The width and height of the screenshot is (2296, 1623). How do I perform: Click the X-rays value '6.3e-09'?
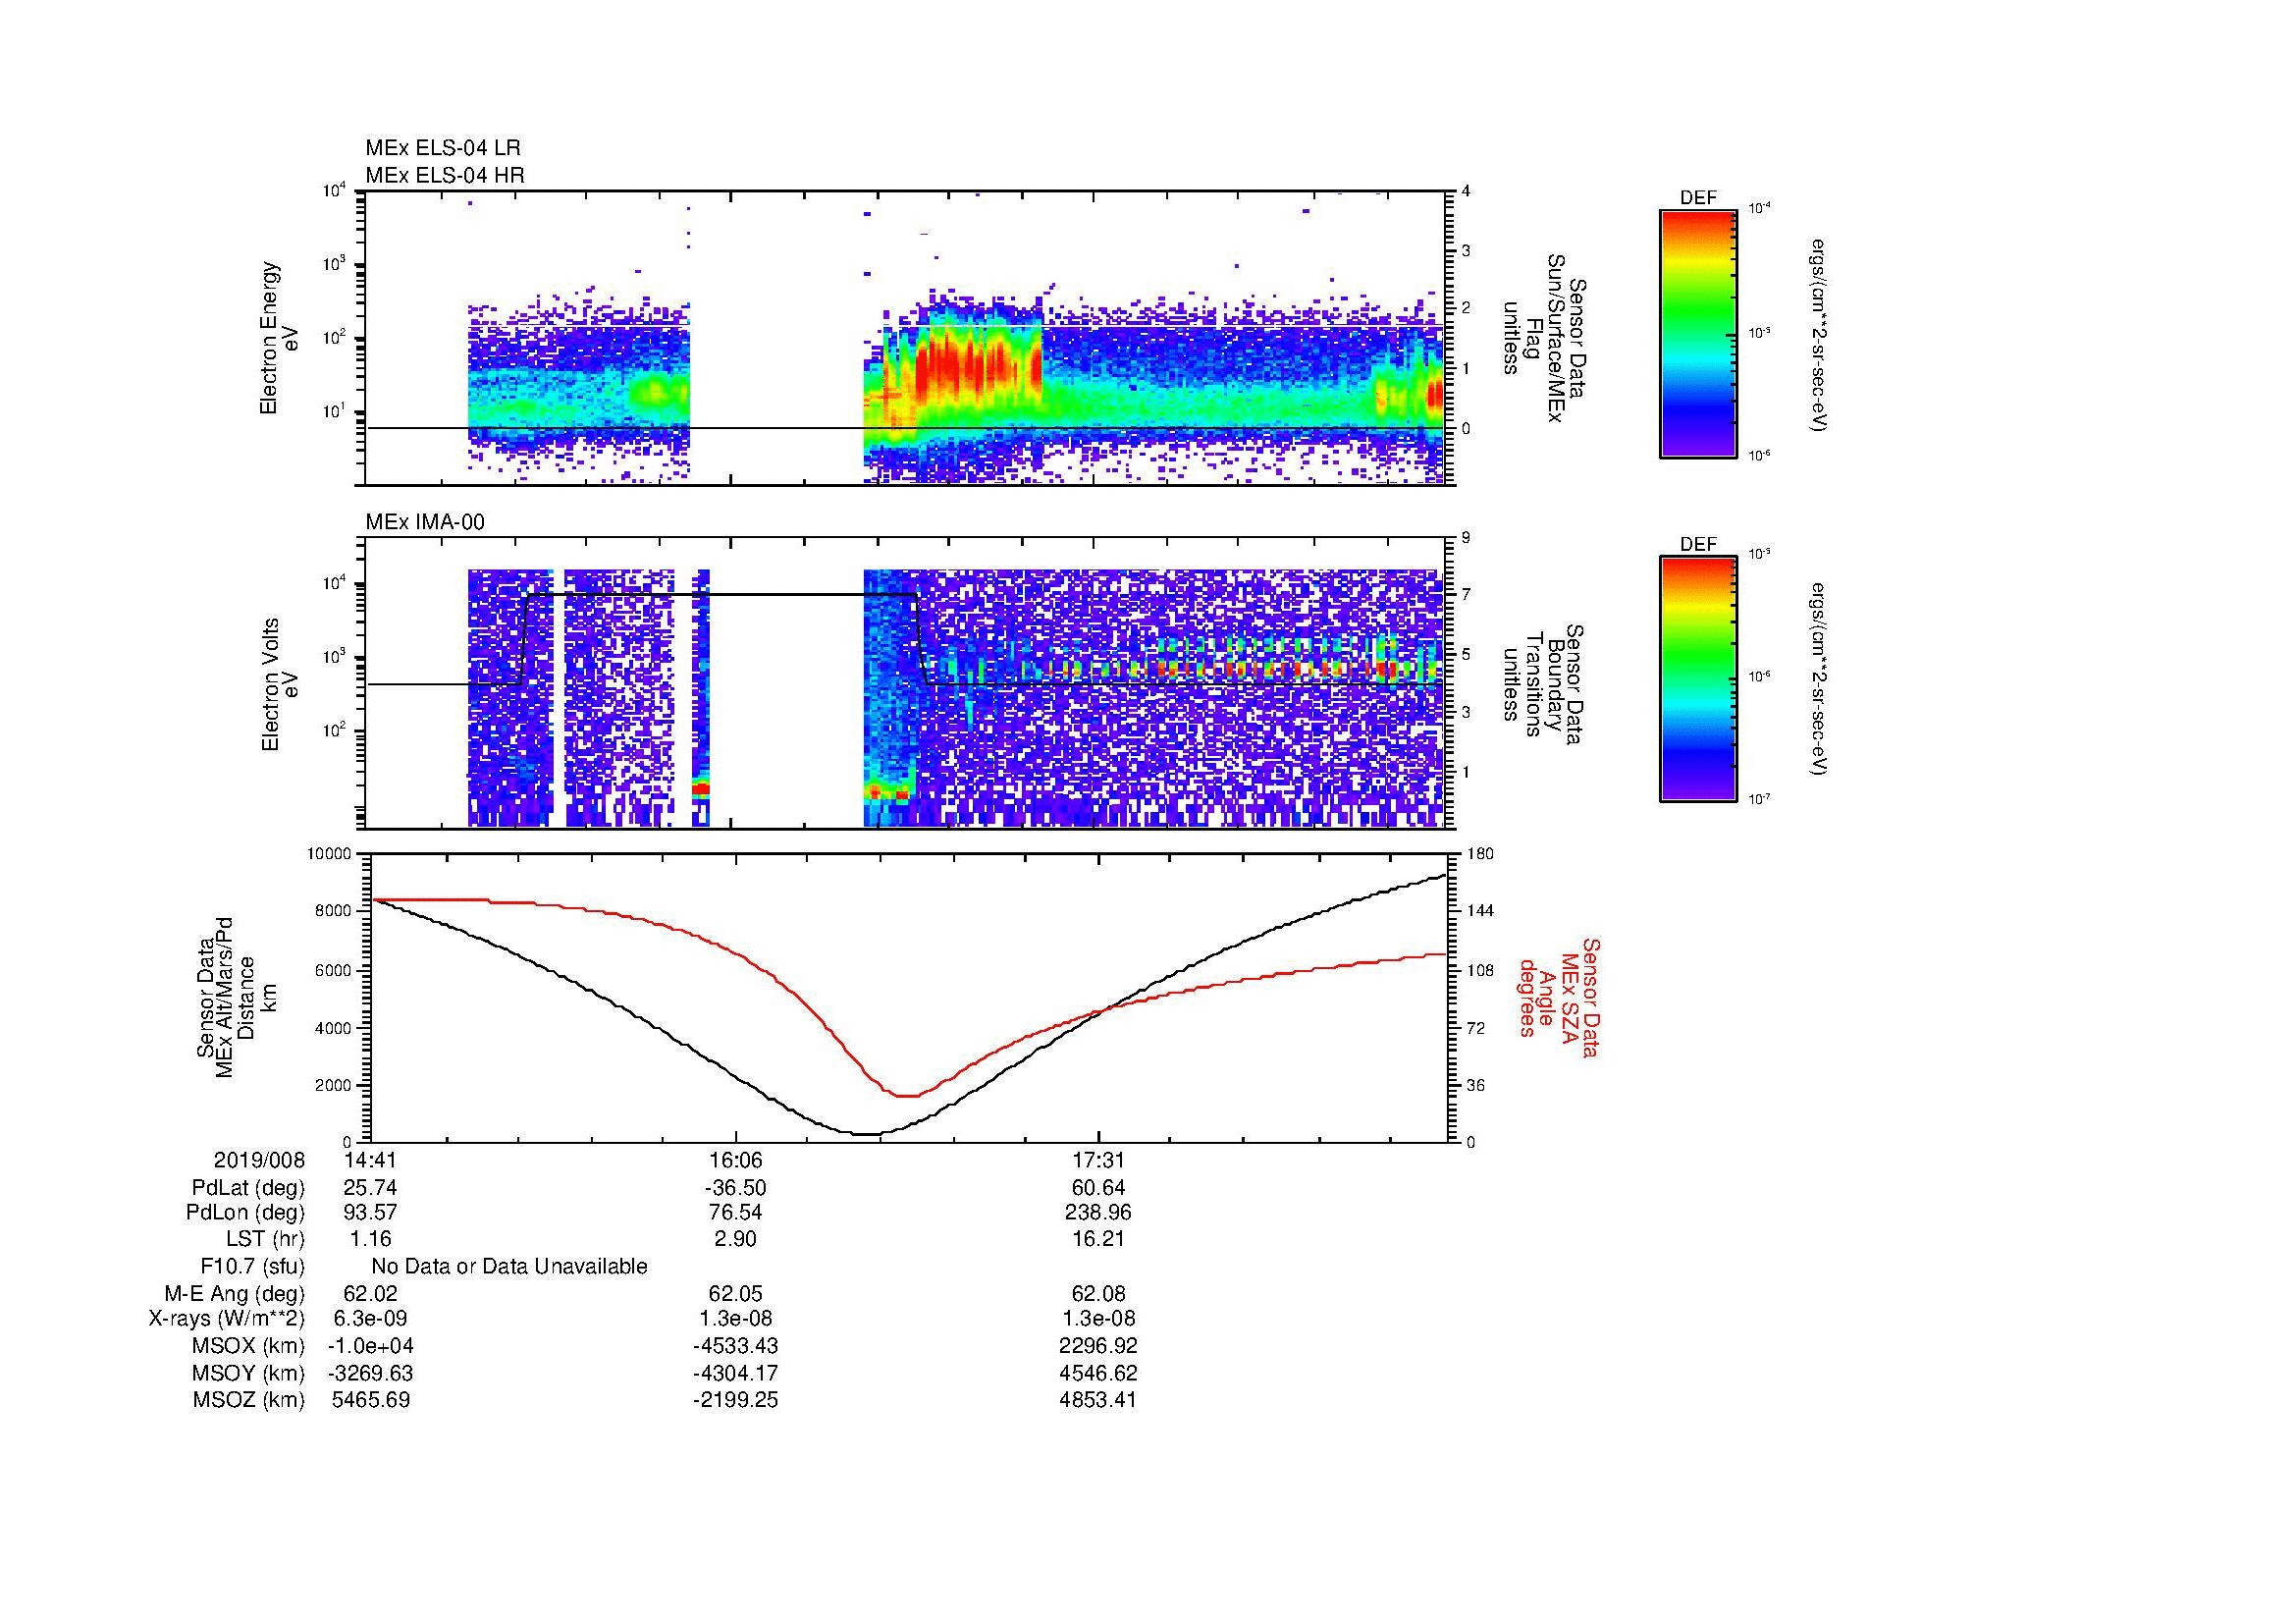370,1319
